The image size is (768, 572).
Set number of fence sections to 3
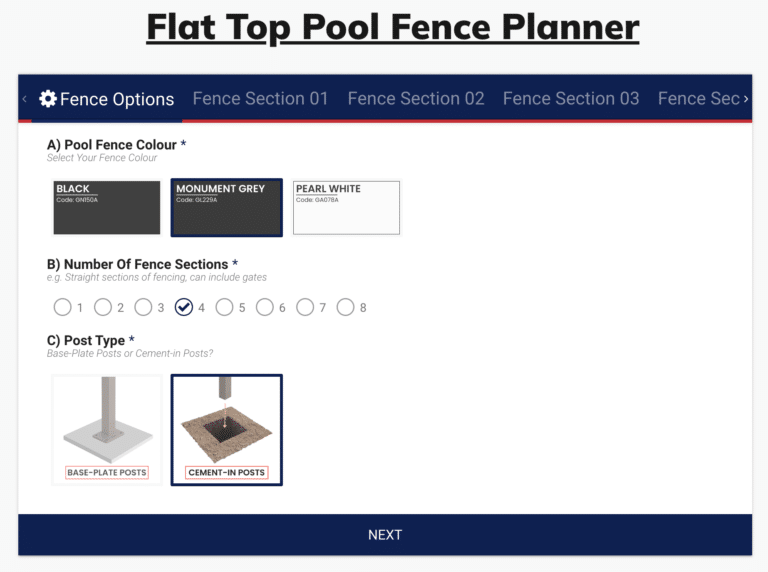tap(144, 308)
